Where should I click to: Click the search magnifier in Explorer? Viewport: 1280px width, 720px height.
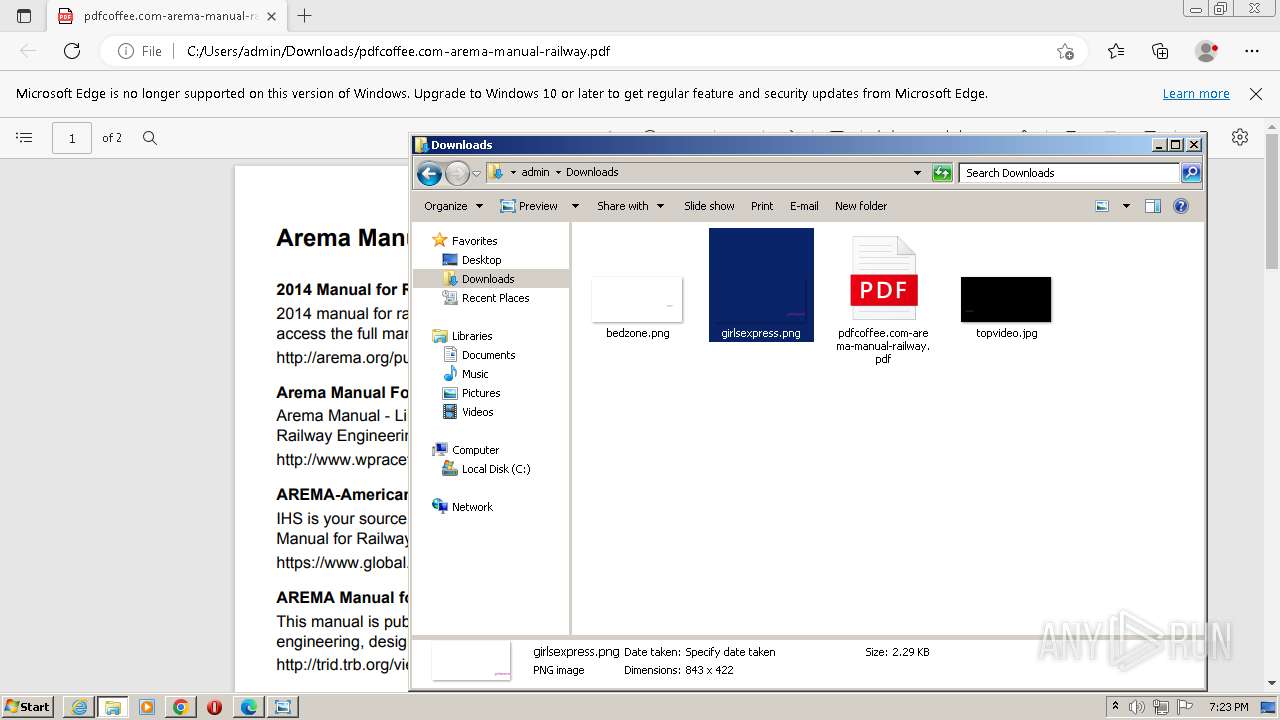pos(1190,173)
